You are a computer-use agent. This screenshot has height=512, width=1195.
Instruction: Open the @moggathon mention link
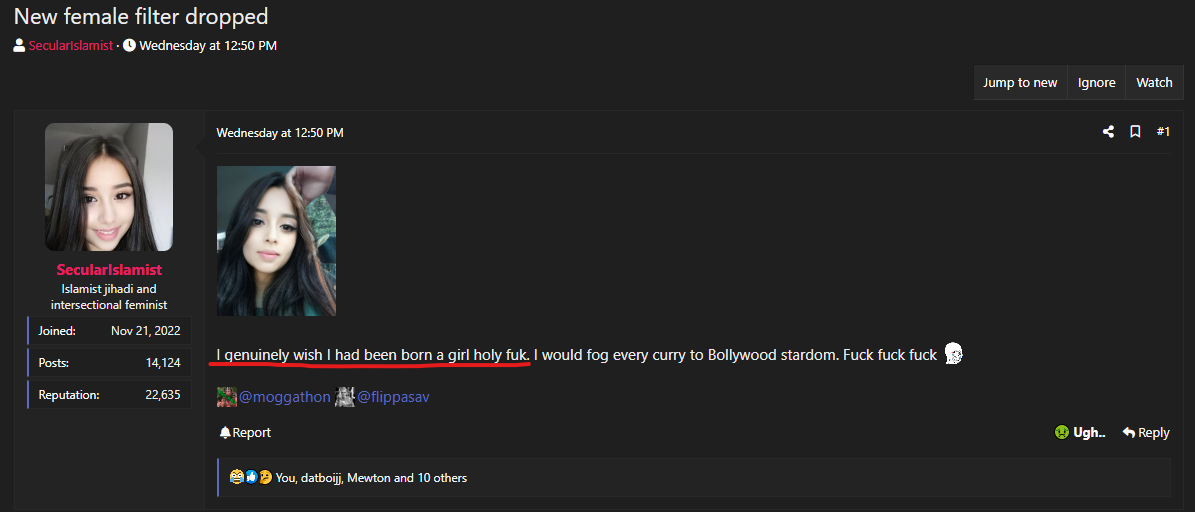[x=284, y=397]
